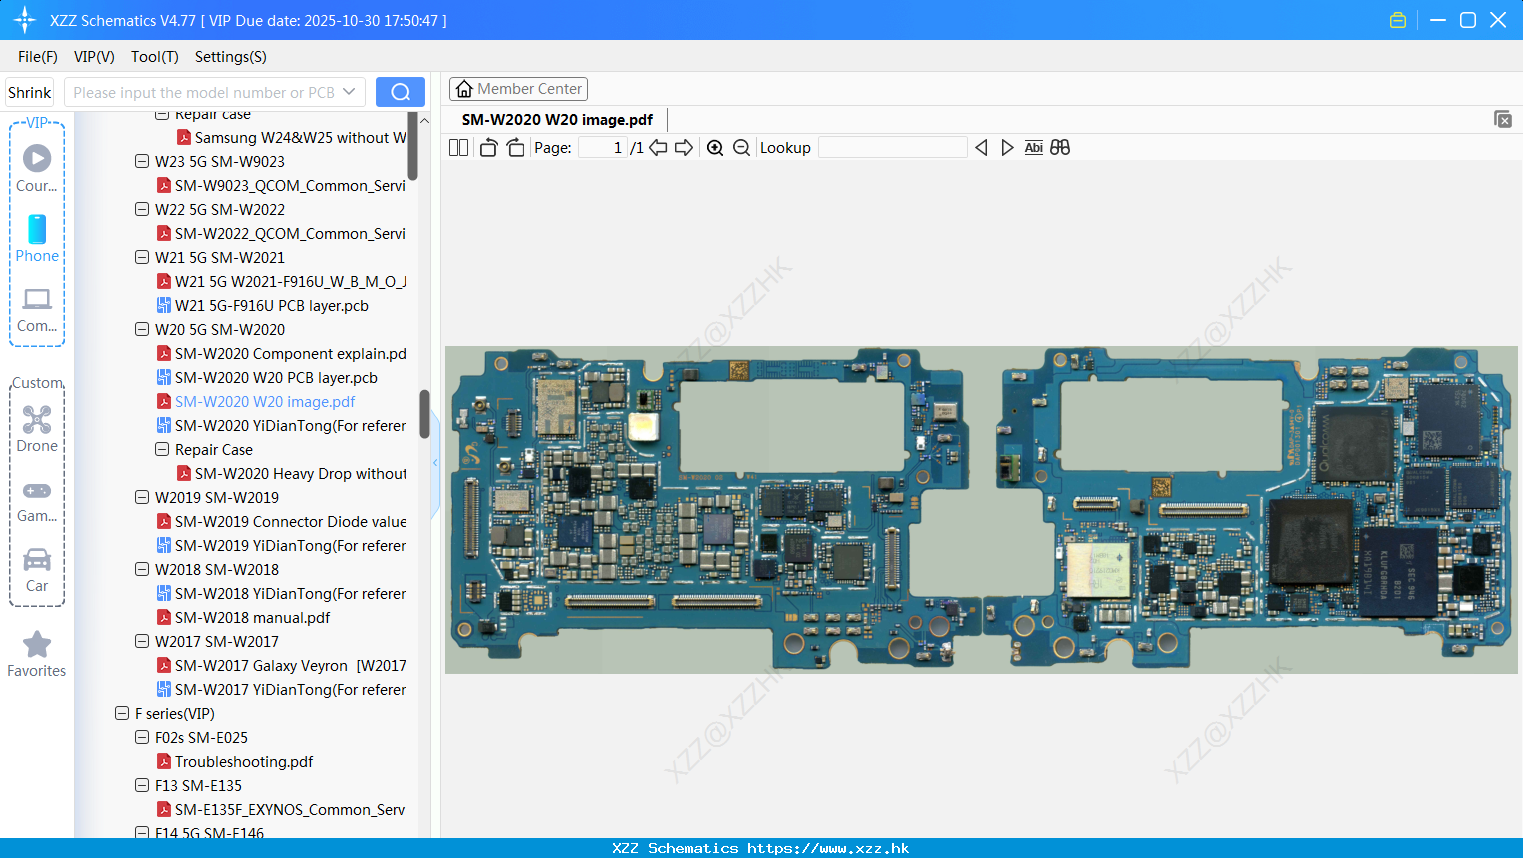
Task: Open the Drone category
Action: pyautogui.click(x=37, y=429)
